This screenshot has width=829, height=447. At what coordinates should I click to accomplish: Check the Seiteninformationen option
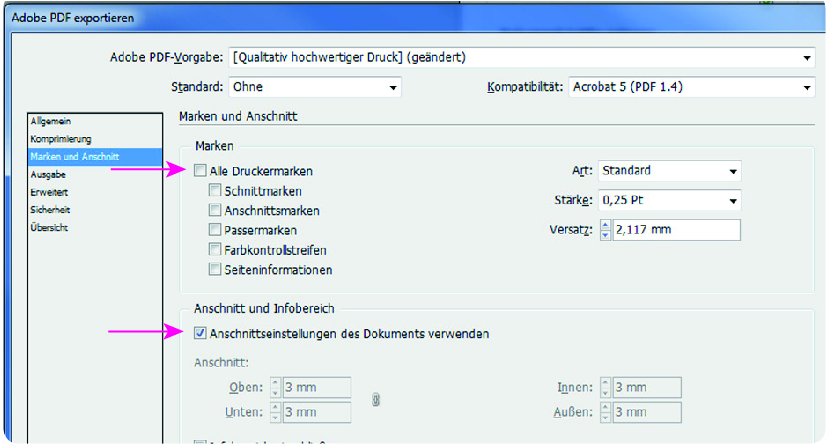(x=215, y=269)
